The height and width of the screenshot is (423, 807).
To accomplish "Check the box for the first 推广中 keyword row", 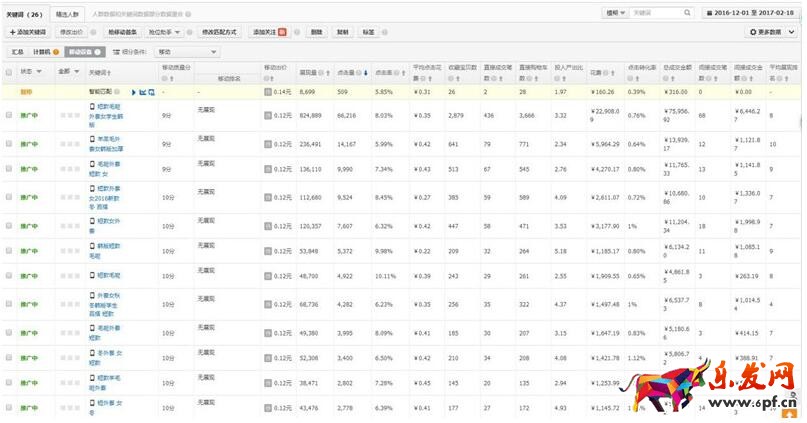I will (x=9, y=116).
